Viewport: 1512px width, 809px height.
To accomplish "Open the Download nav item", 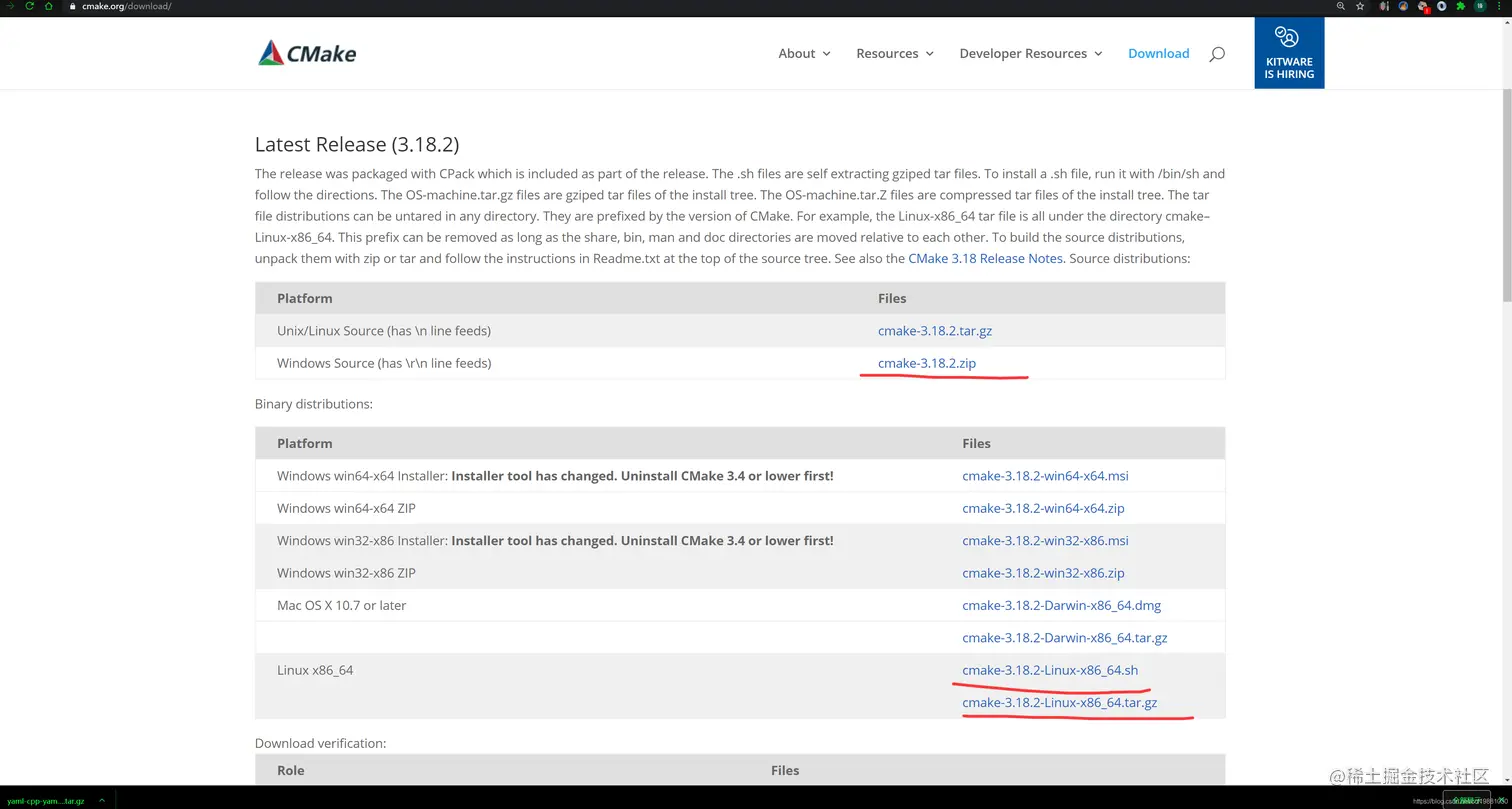I will (x=1158, y=53).
